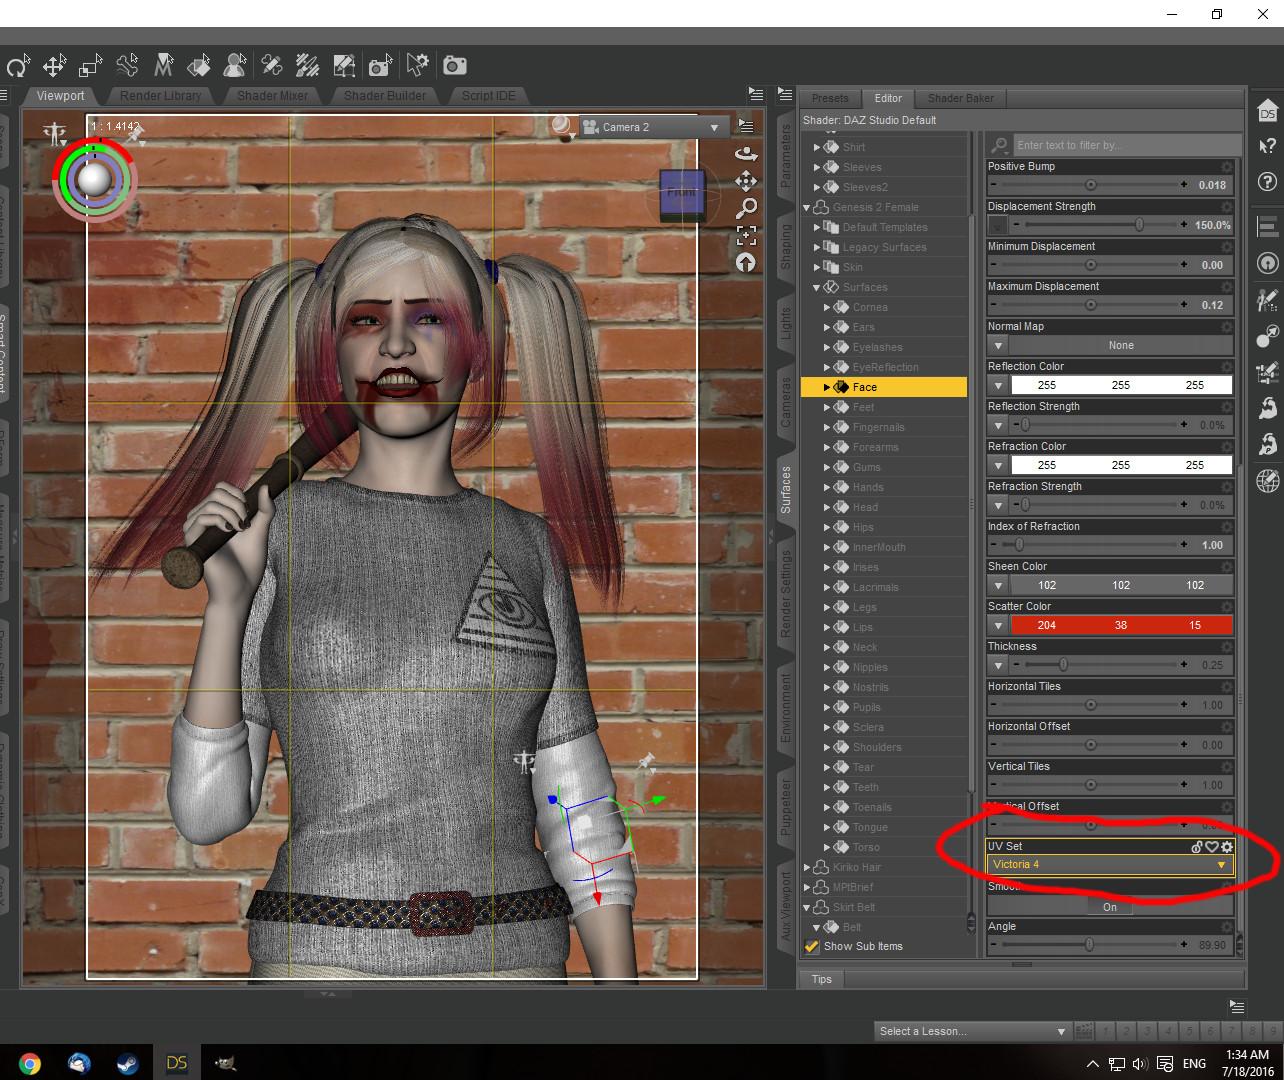Screen dimensions: 1284x1080
Task: Open Google Chrome from the taskbar
Action: click(29, 1063)
